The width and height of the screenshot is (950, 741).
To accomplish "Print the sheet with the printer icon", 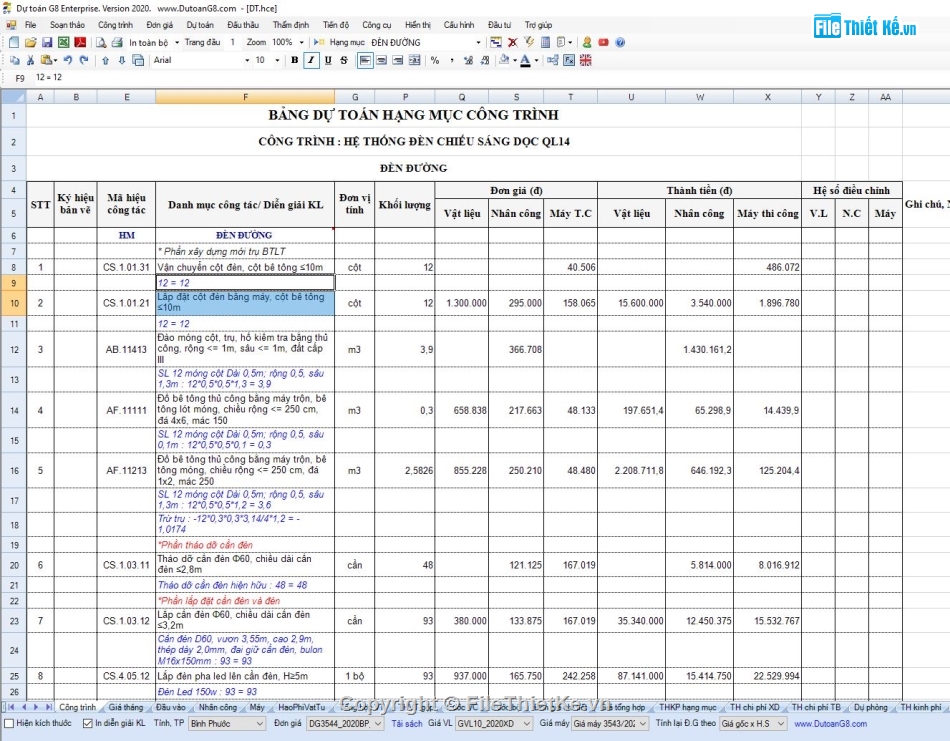I will [117, 42].
